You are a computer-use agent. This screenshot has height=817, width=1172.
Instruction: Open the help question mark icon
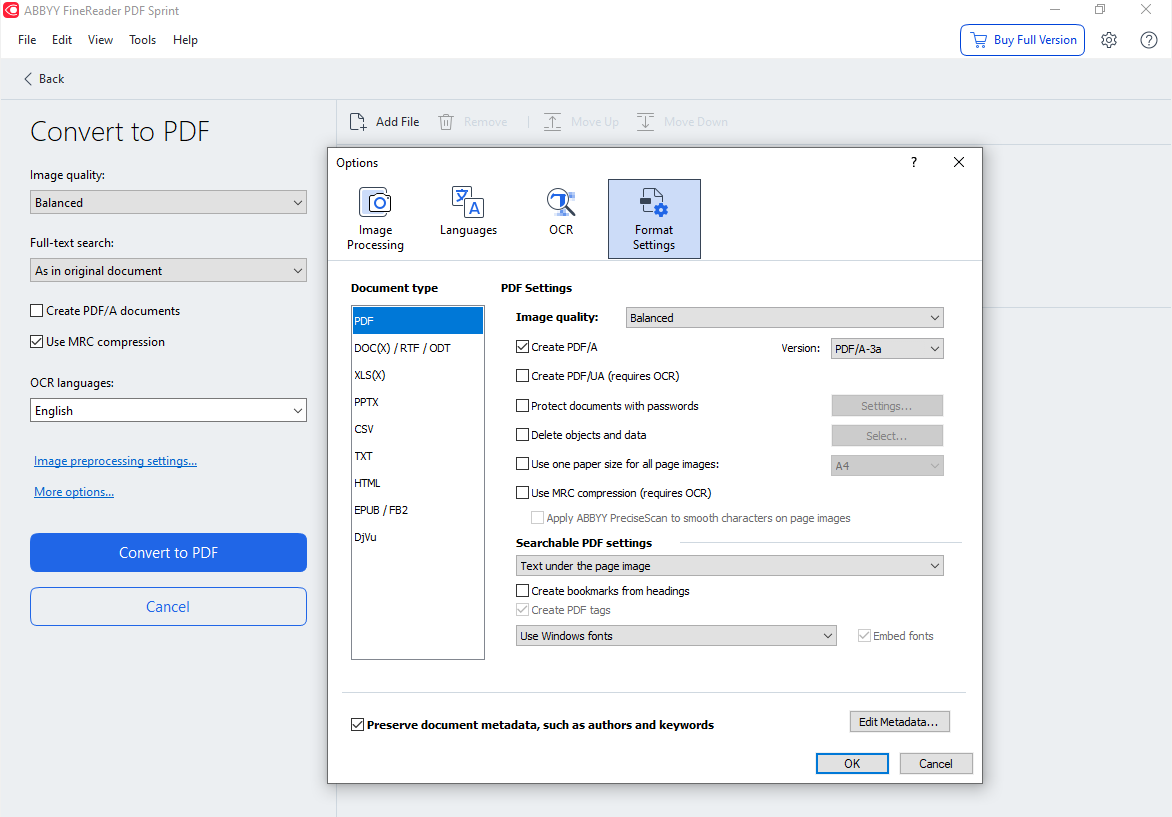tap(1149, 40)
